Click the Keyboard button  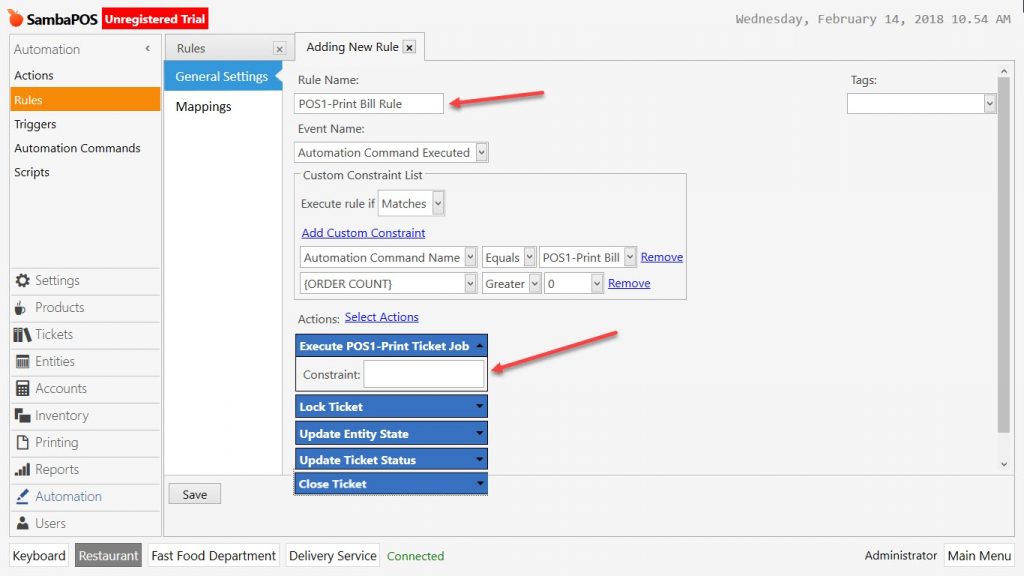(x=39, y=556)
